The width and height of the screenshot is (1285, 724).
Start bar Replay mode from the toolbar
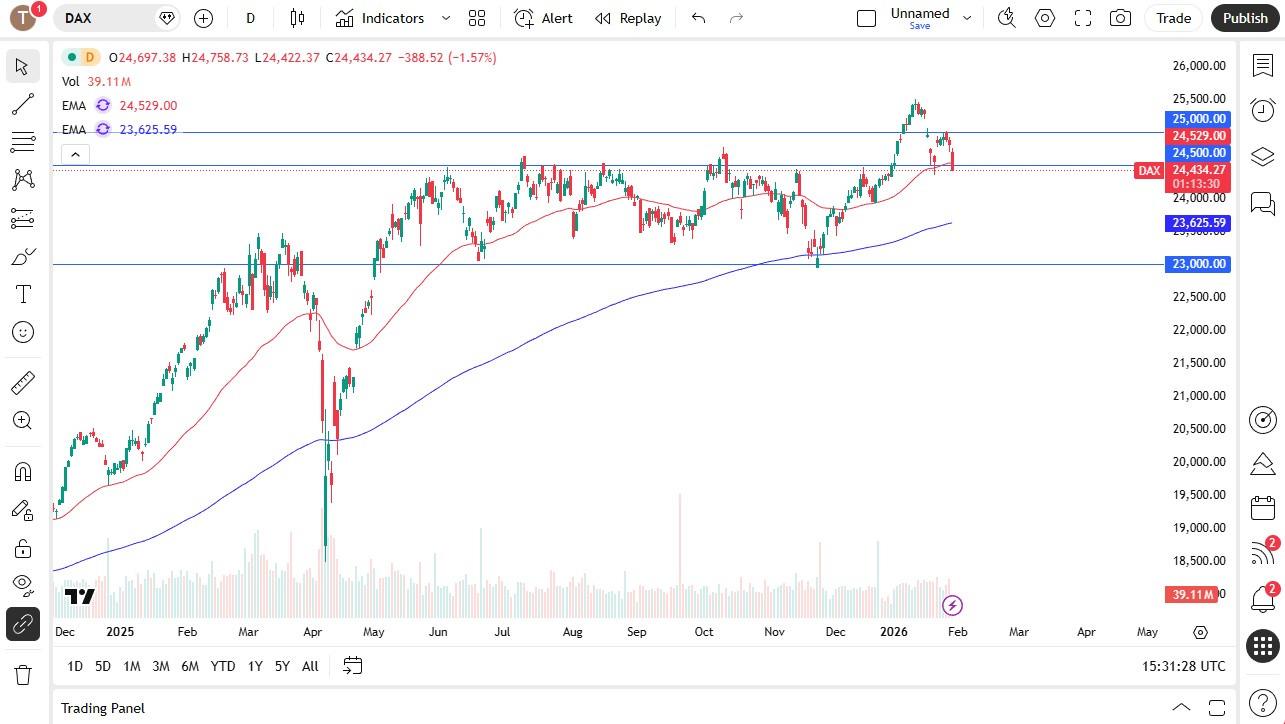627,18
